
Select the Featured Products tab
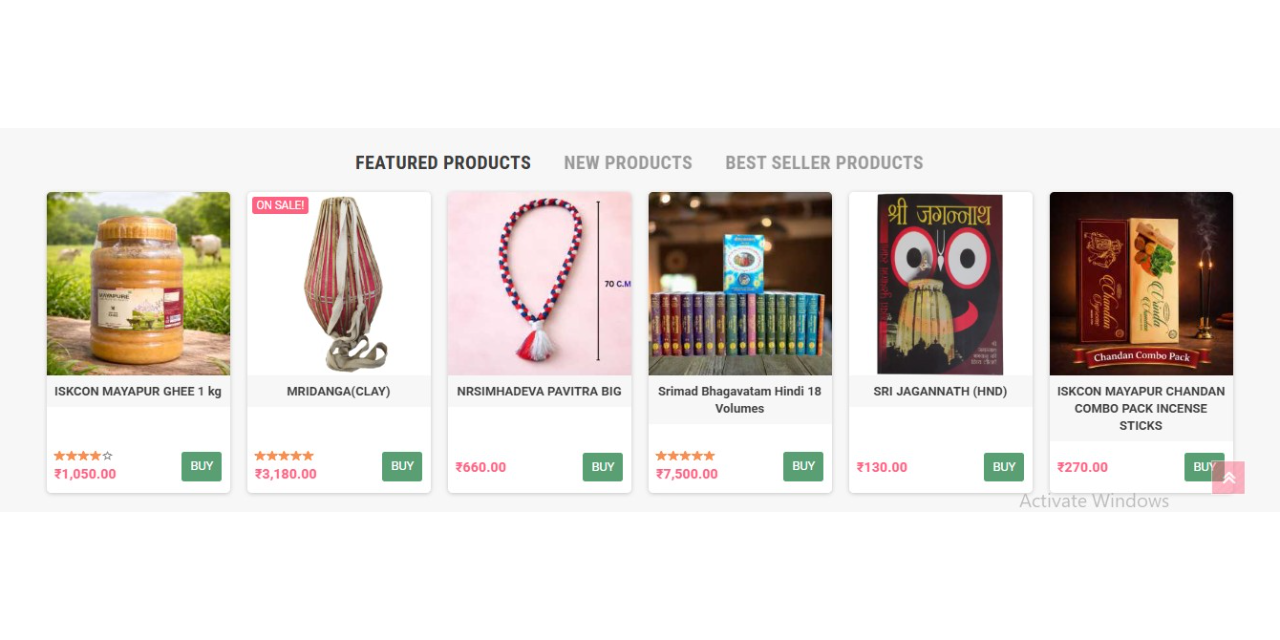tap(443, 163)
